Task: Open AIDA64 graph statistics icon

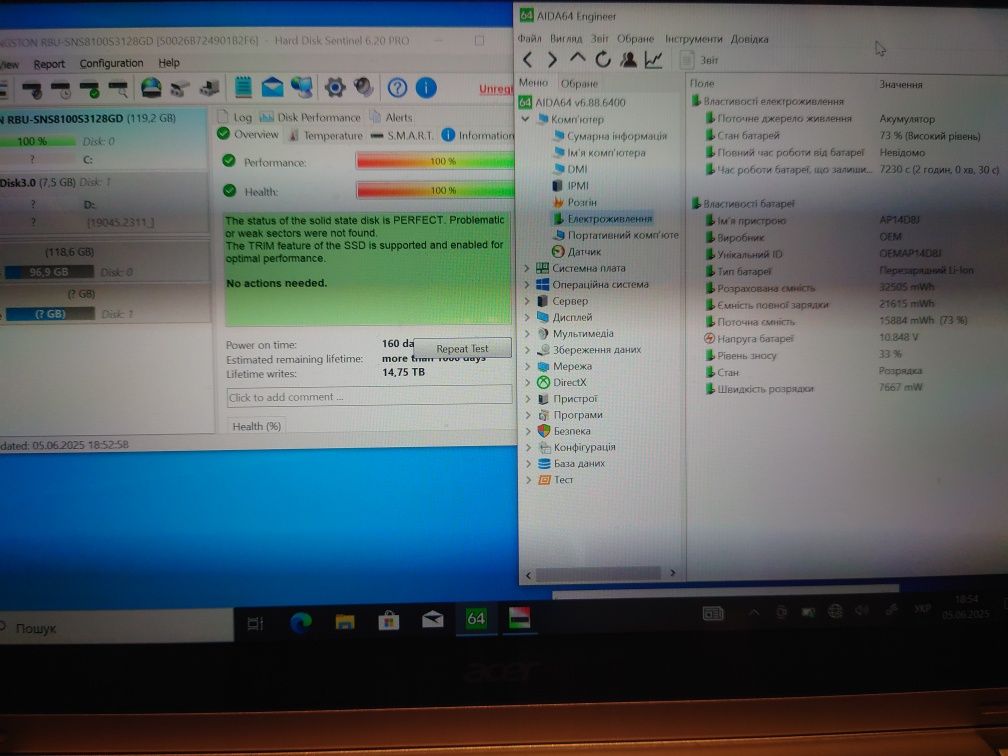Action: pos(653,60)
